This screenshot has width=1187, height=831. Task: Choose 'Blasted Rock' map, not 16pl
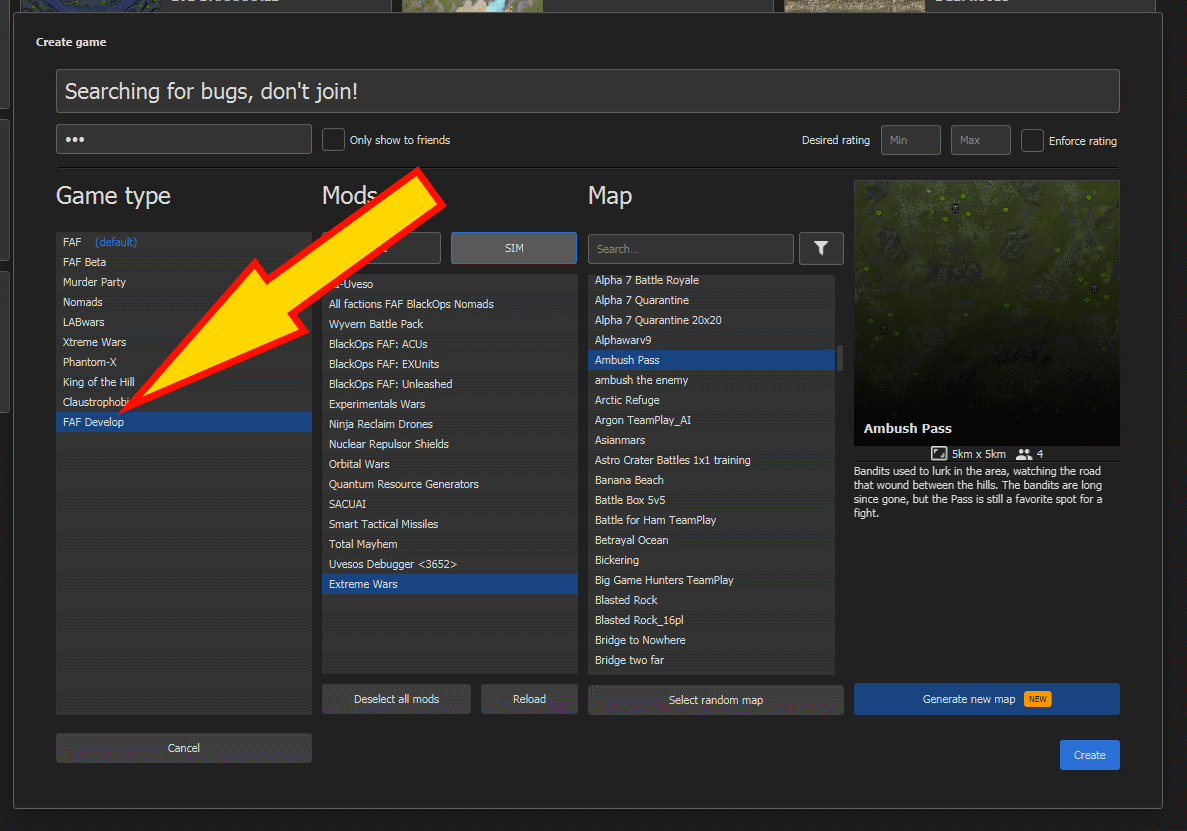click(x=711, y=600)
